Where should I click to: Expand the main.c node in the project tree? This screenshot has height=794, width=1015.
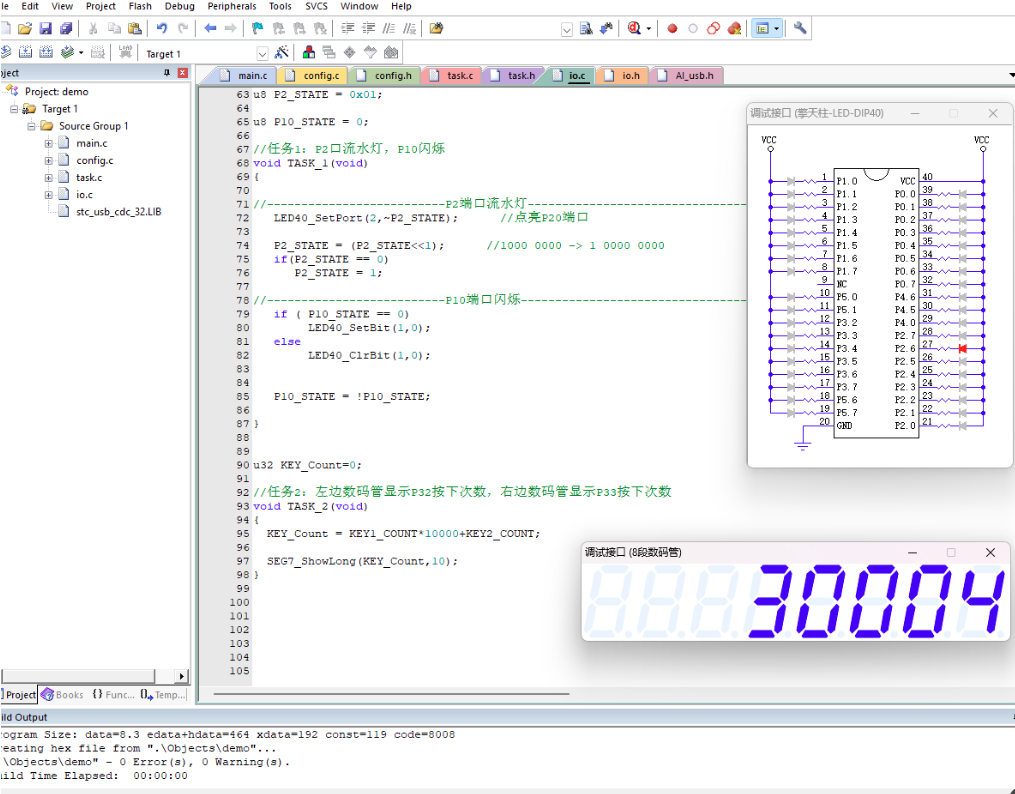click(x=49, y=144)
